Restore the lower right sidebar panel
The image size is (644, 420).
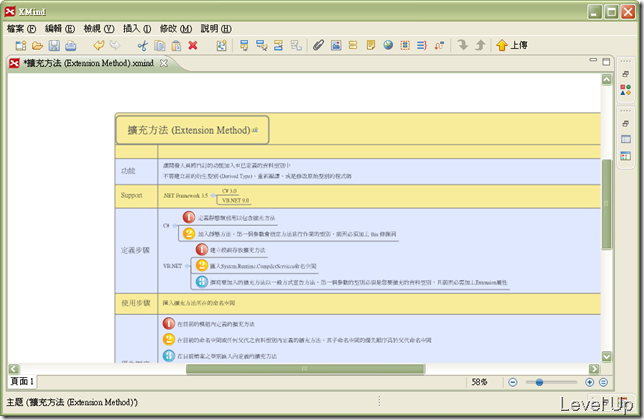pyautogui.click(x=626, y=123)
